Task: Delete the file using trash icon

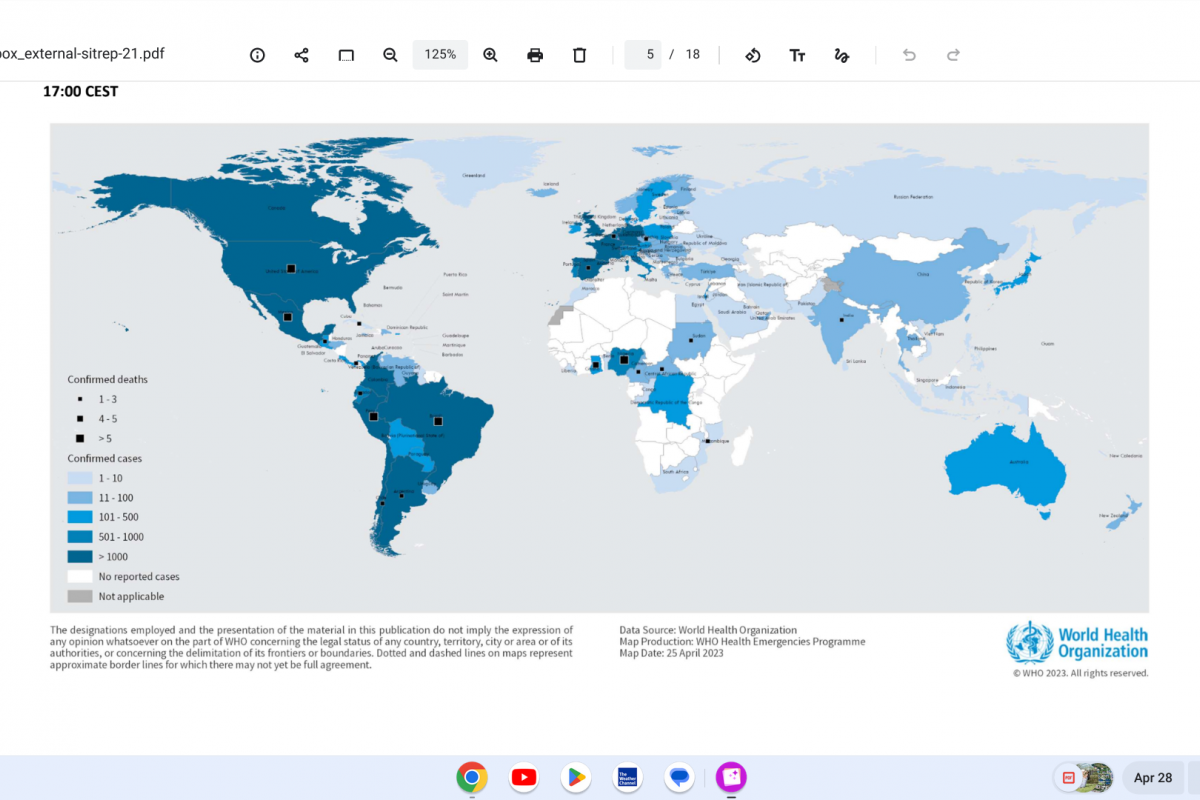Action: 579,55
